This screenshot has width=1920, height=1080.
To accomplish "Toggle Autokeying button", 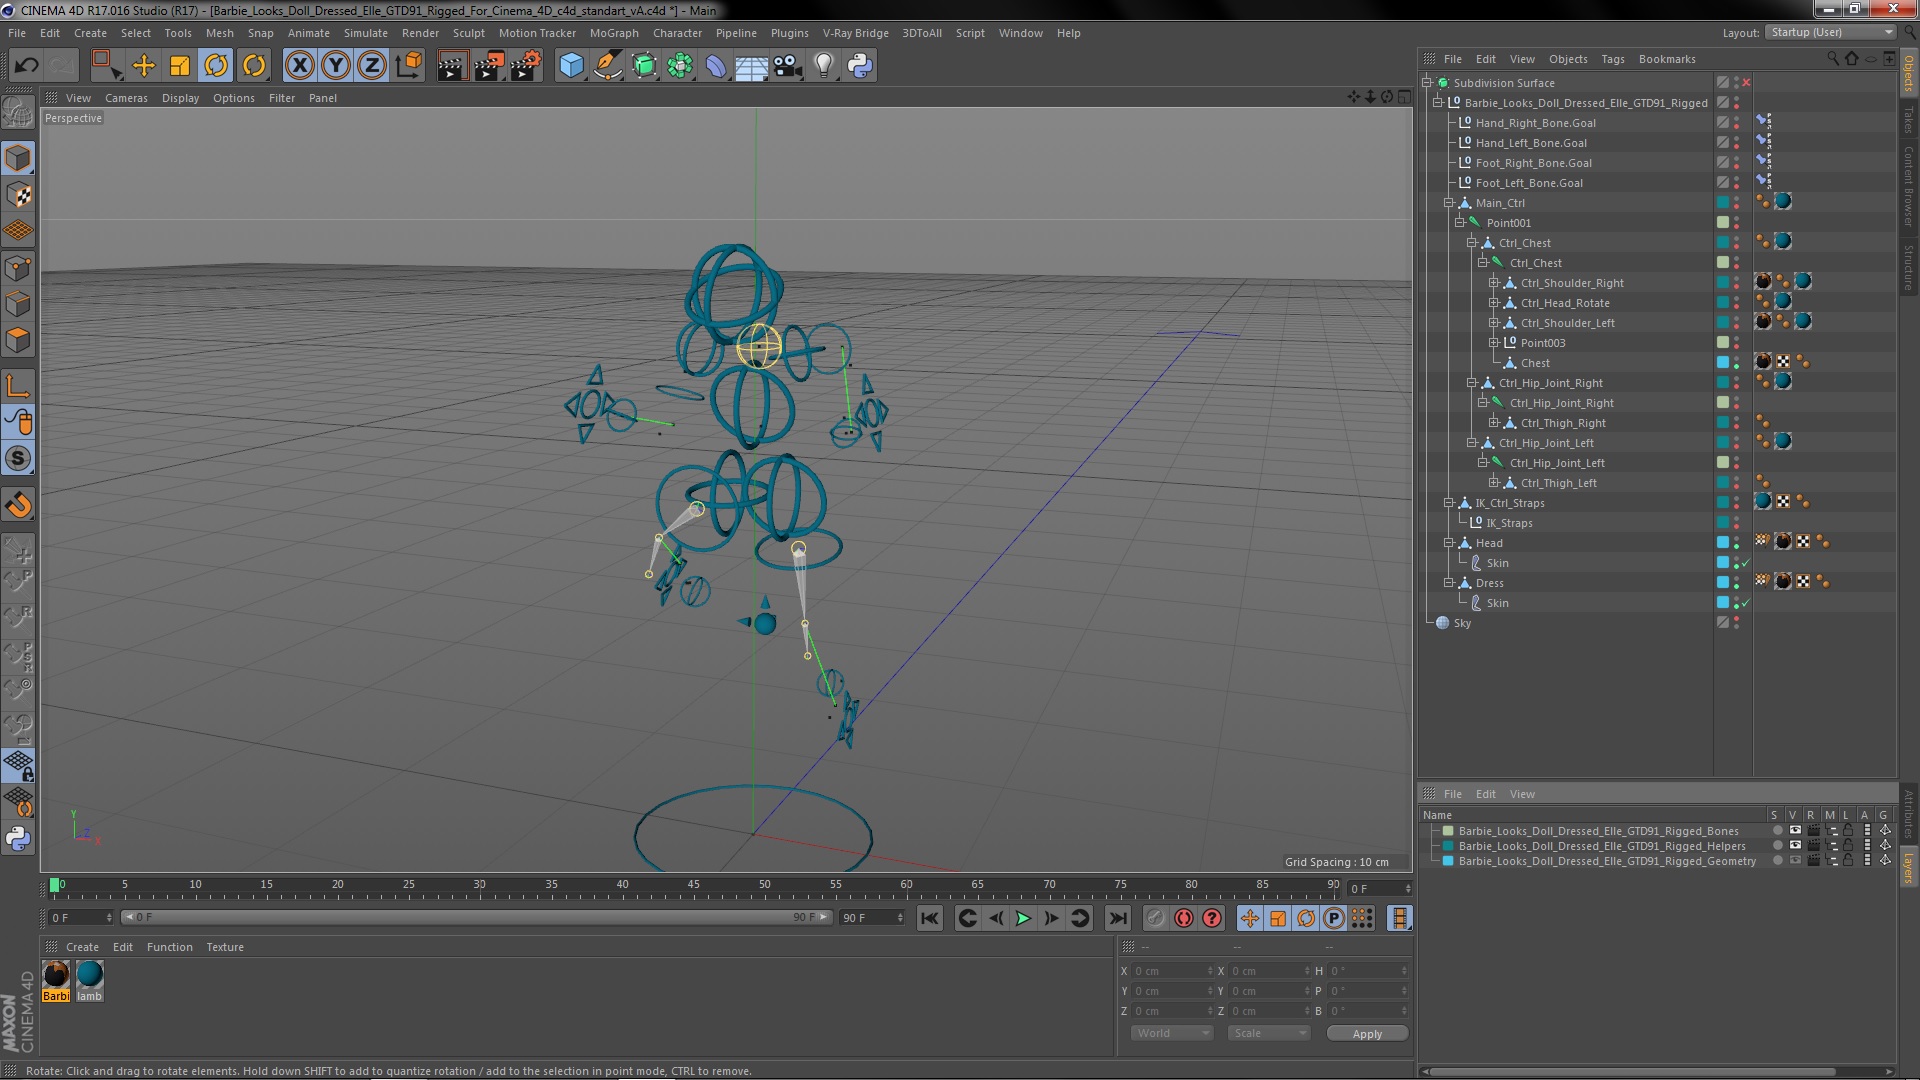I will click(1184, 918).
